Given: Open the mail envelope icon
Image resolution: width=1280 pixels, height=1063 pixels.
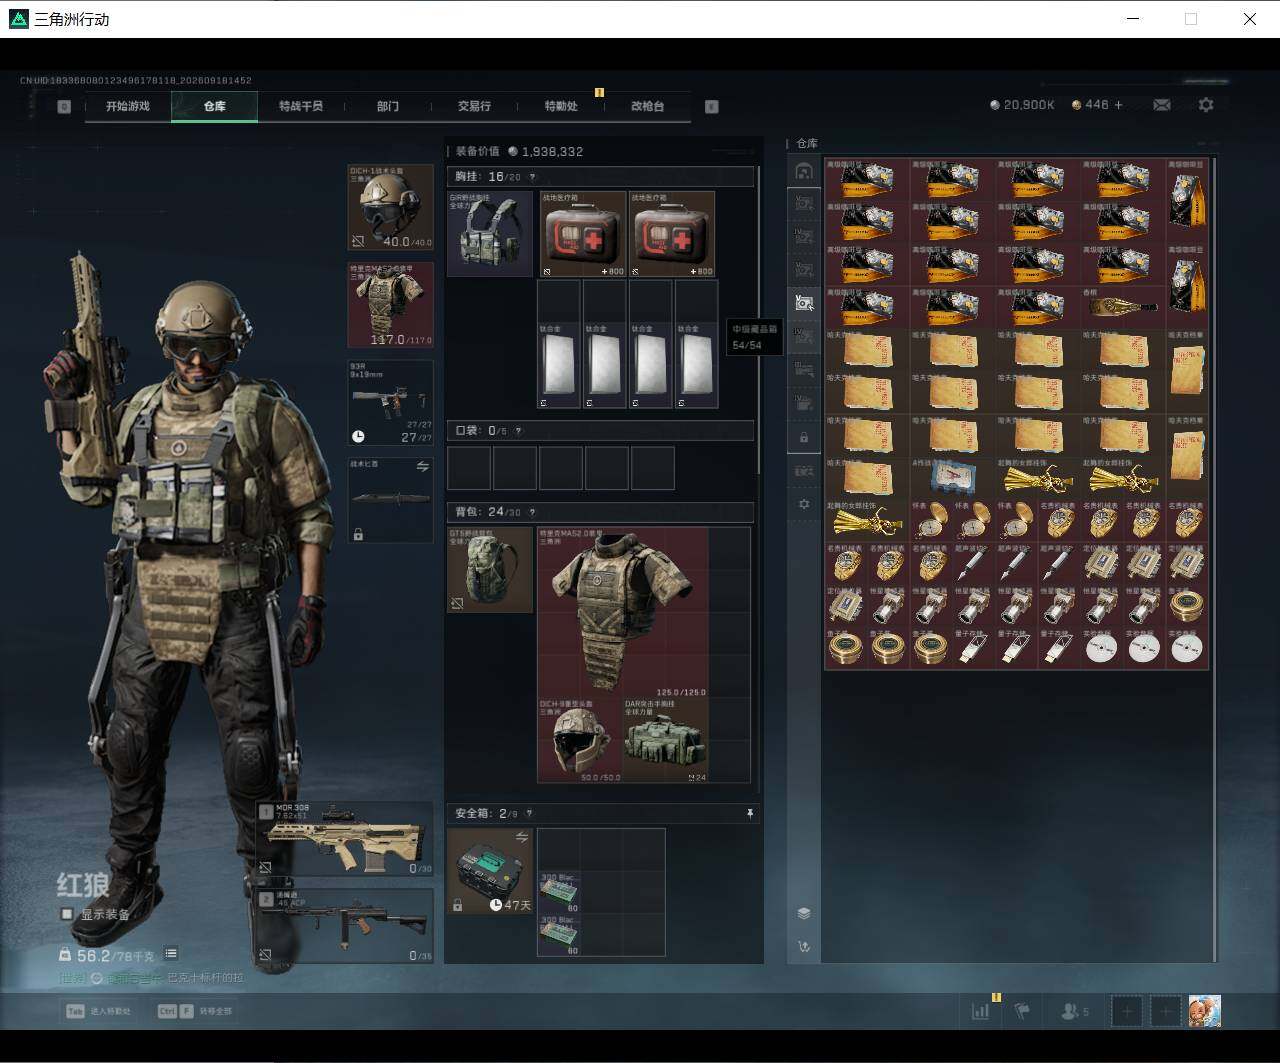Looking at the screenshot, I should (x=1162, y=105).
